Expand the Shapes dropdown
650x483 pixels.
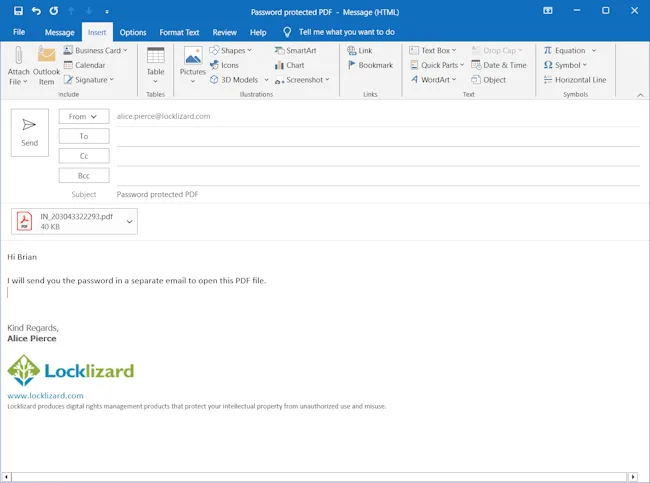pos(231,50)
